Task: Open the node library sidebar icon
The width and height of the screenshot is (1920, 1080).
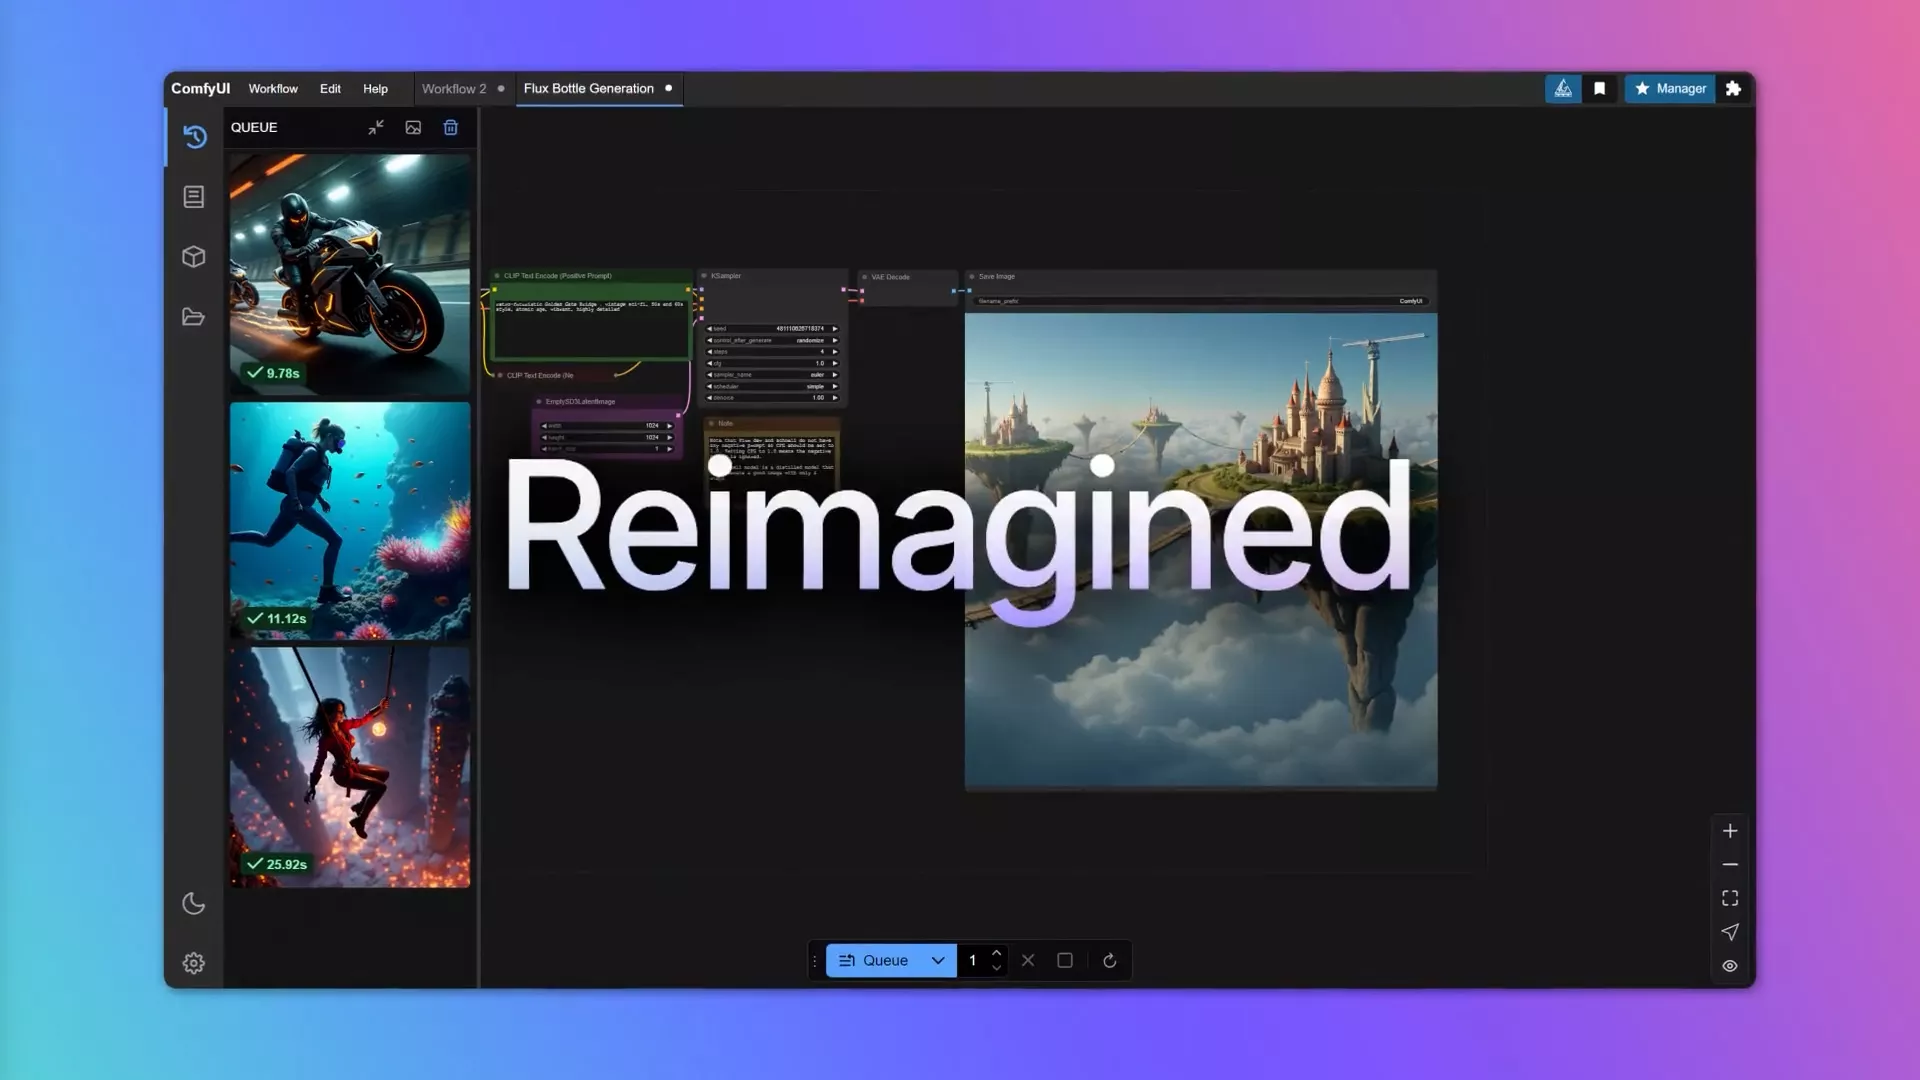Action: pyautogui.click(x=194, y=197)
